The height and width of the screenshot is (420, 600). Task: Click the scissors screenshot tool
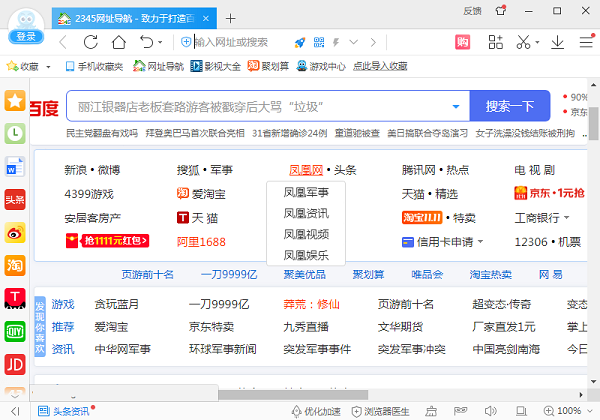(x=523, y=42)
